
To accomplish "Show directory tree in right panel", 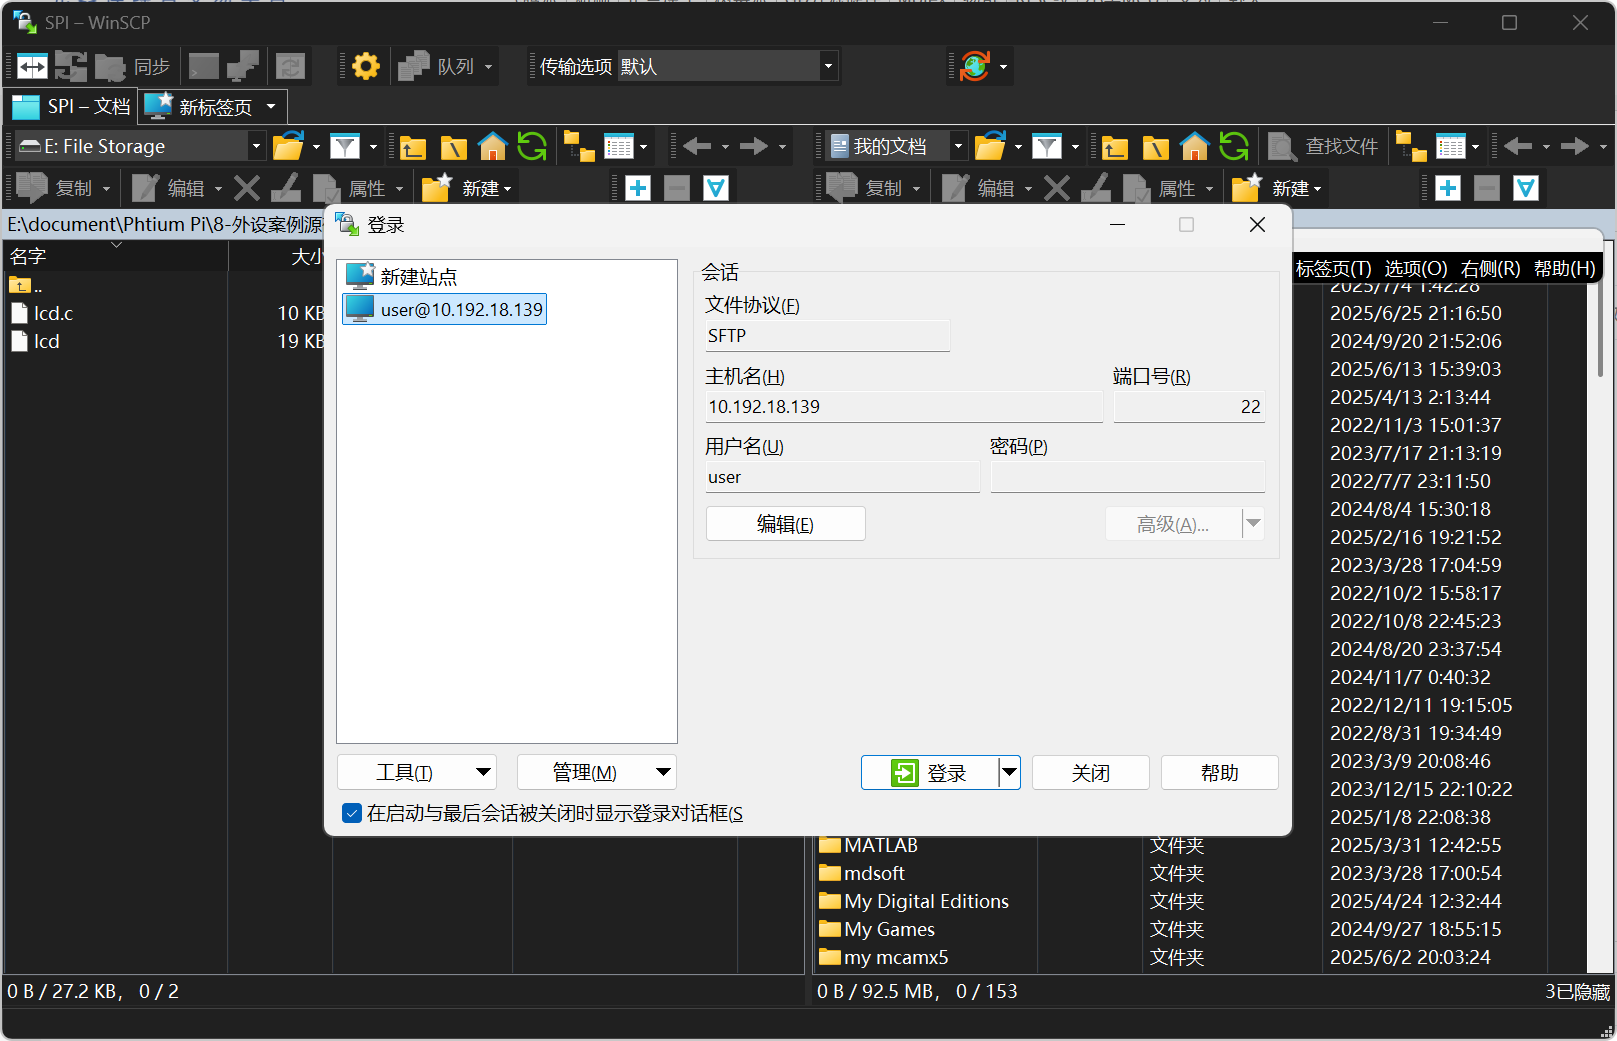I will 1411,146.
